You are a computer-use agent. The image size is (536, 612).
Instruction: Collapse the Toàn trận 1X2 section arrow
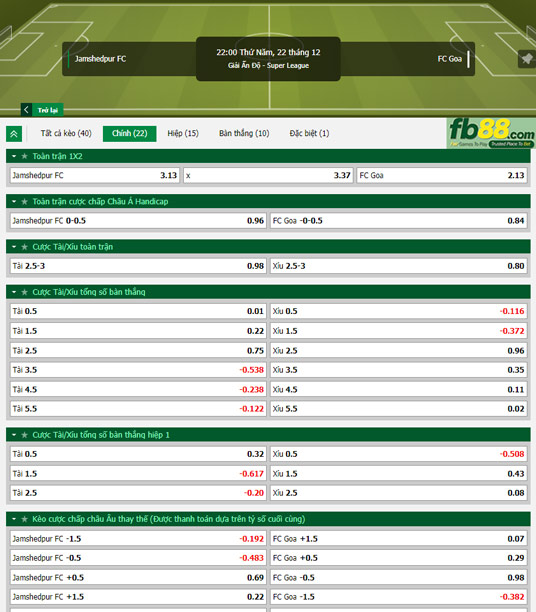(14, 156)
